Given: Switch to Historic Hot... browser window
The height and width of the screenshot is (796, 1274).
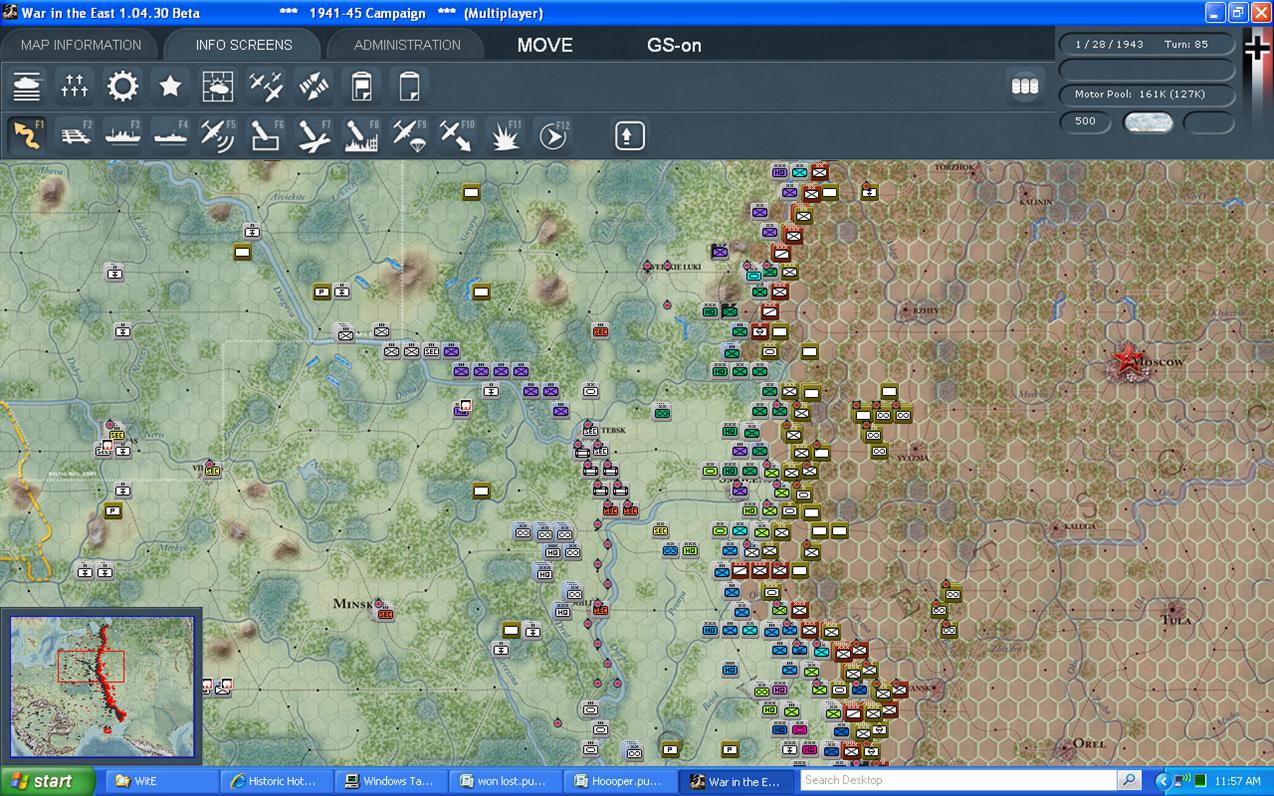Looking at the screenshot, I should (x=274, y=781).
